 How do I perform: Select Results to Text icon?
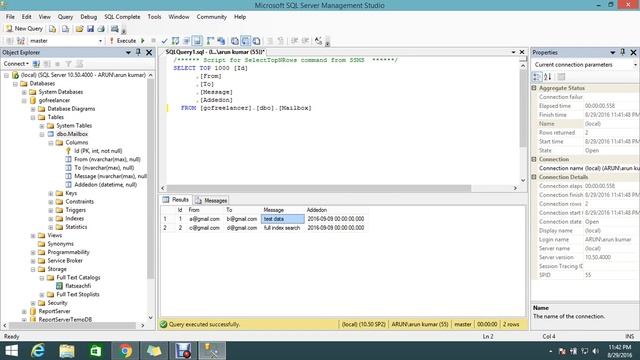coord(235,41)
